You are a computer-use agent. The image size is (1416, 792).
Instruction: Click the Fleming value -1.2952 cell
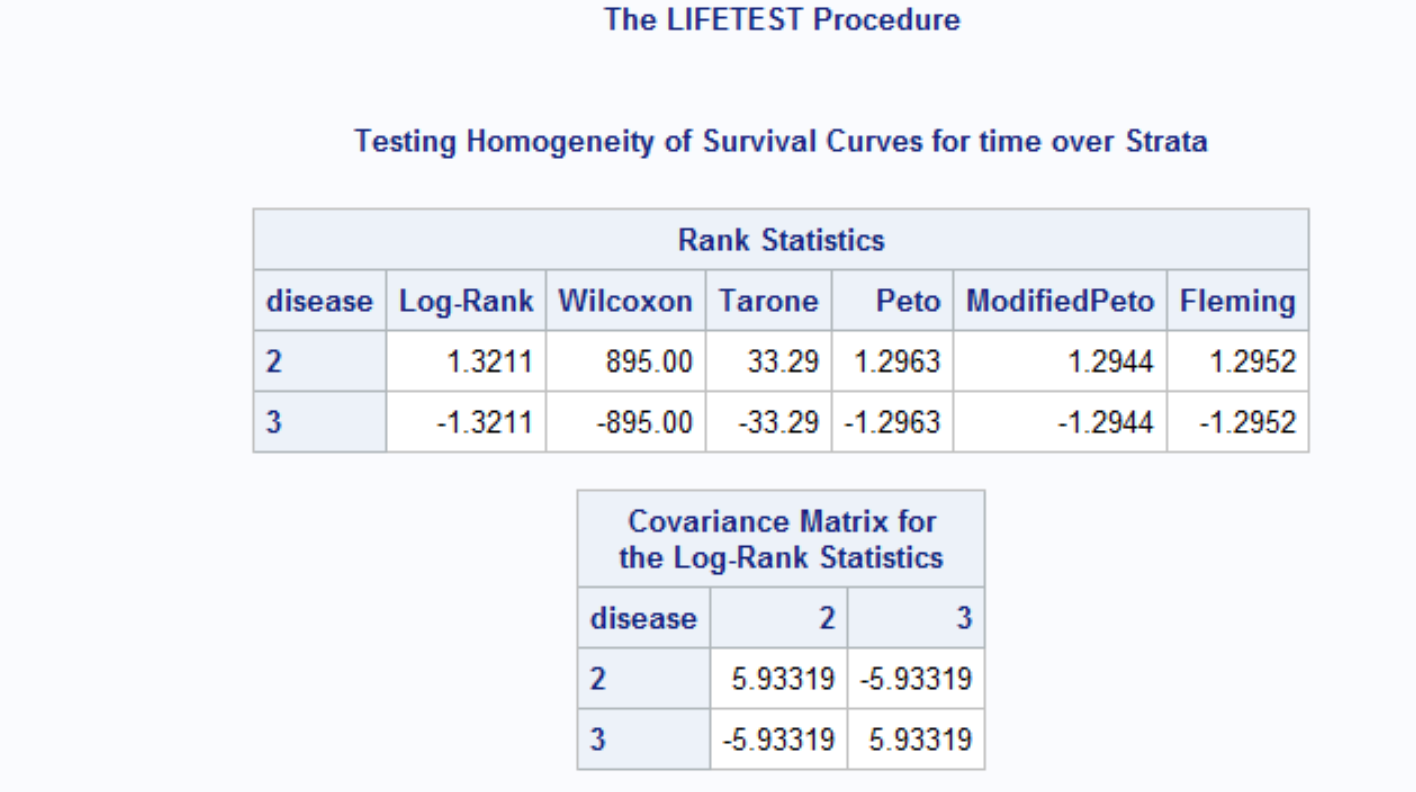click(x=1248, y=422)
